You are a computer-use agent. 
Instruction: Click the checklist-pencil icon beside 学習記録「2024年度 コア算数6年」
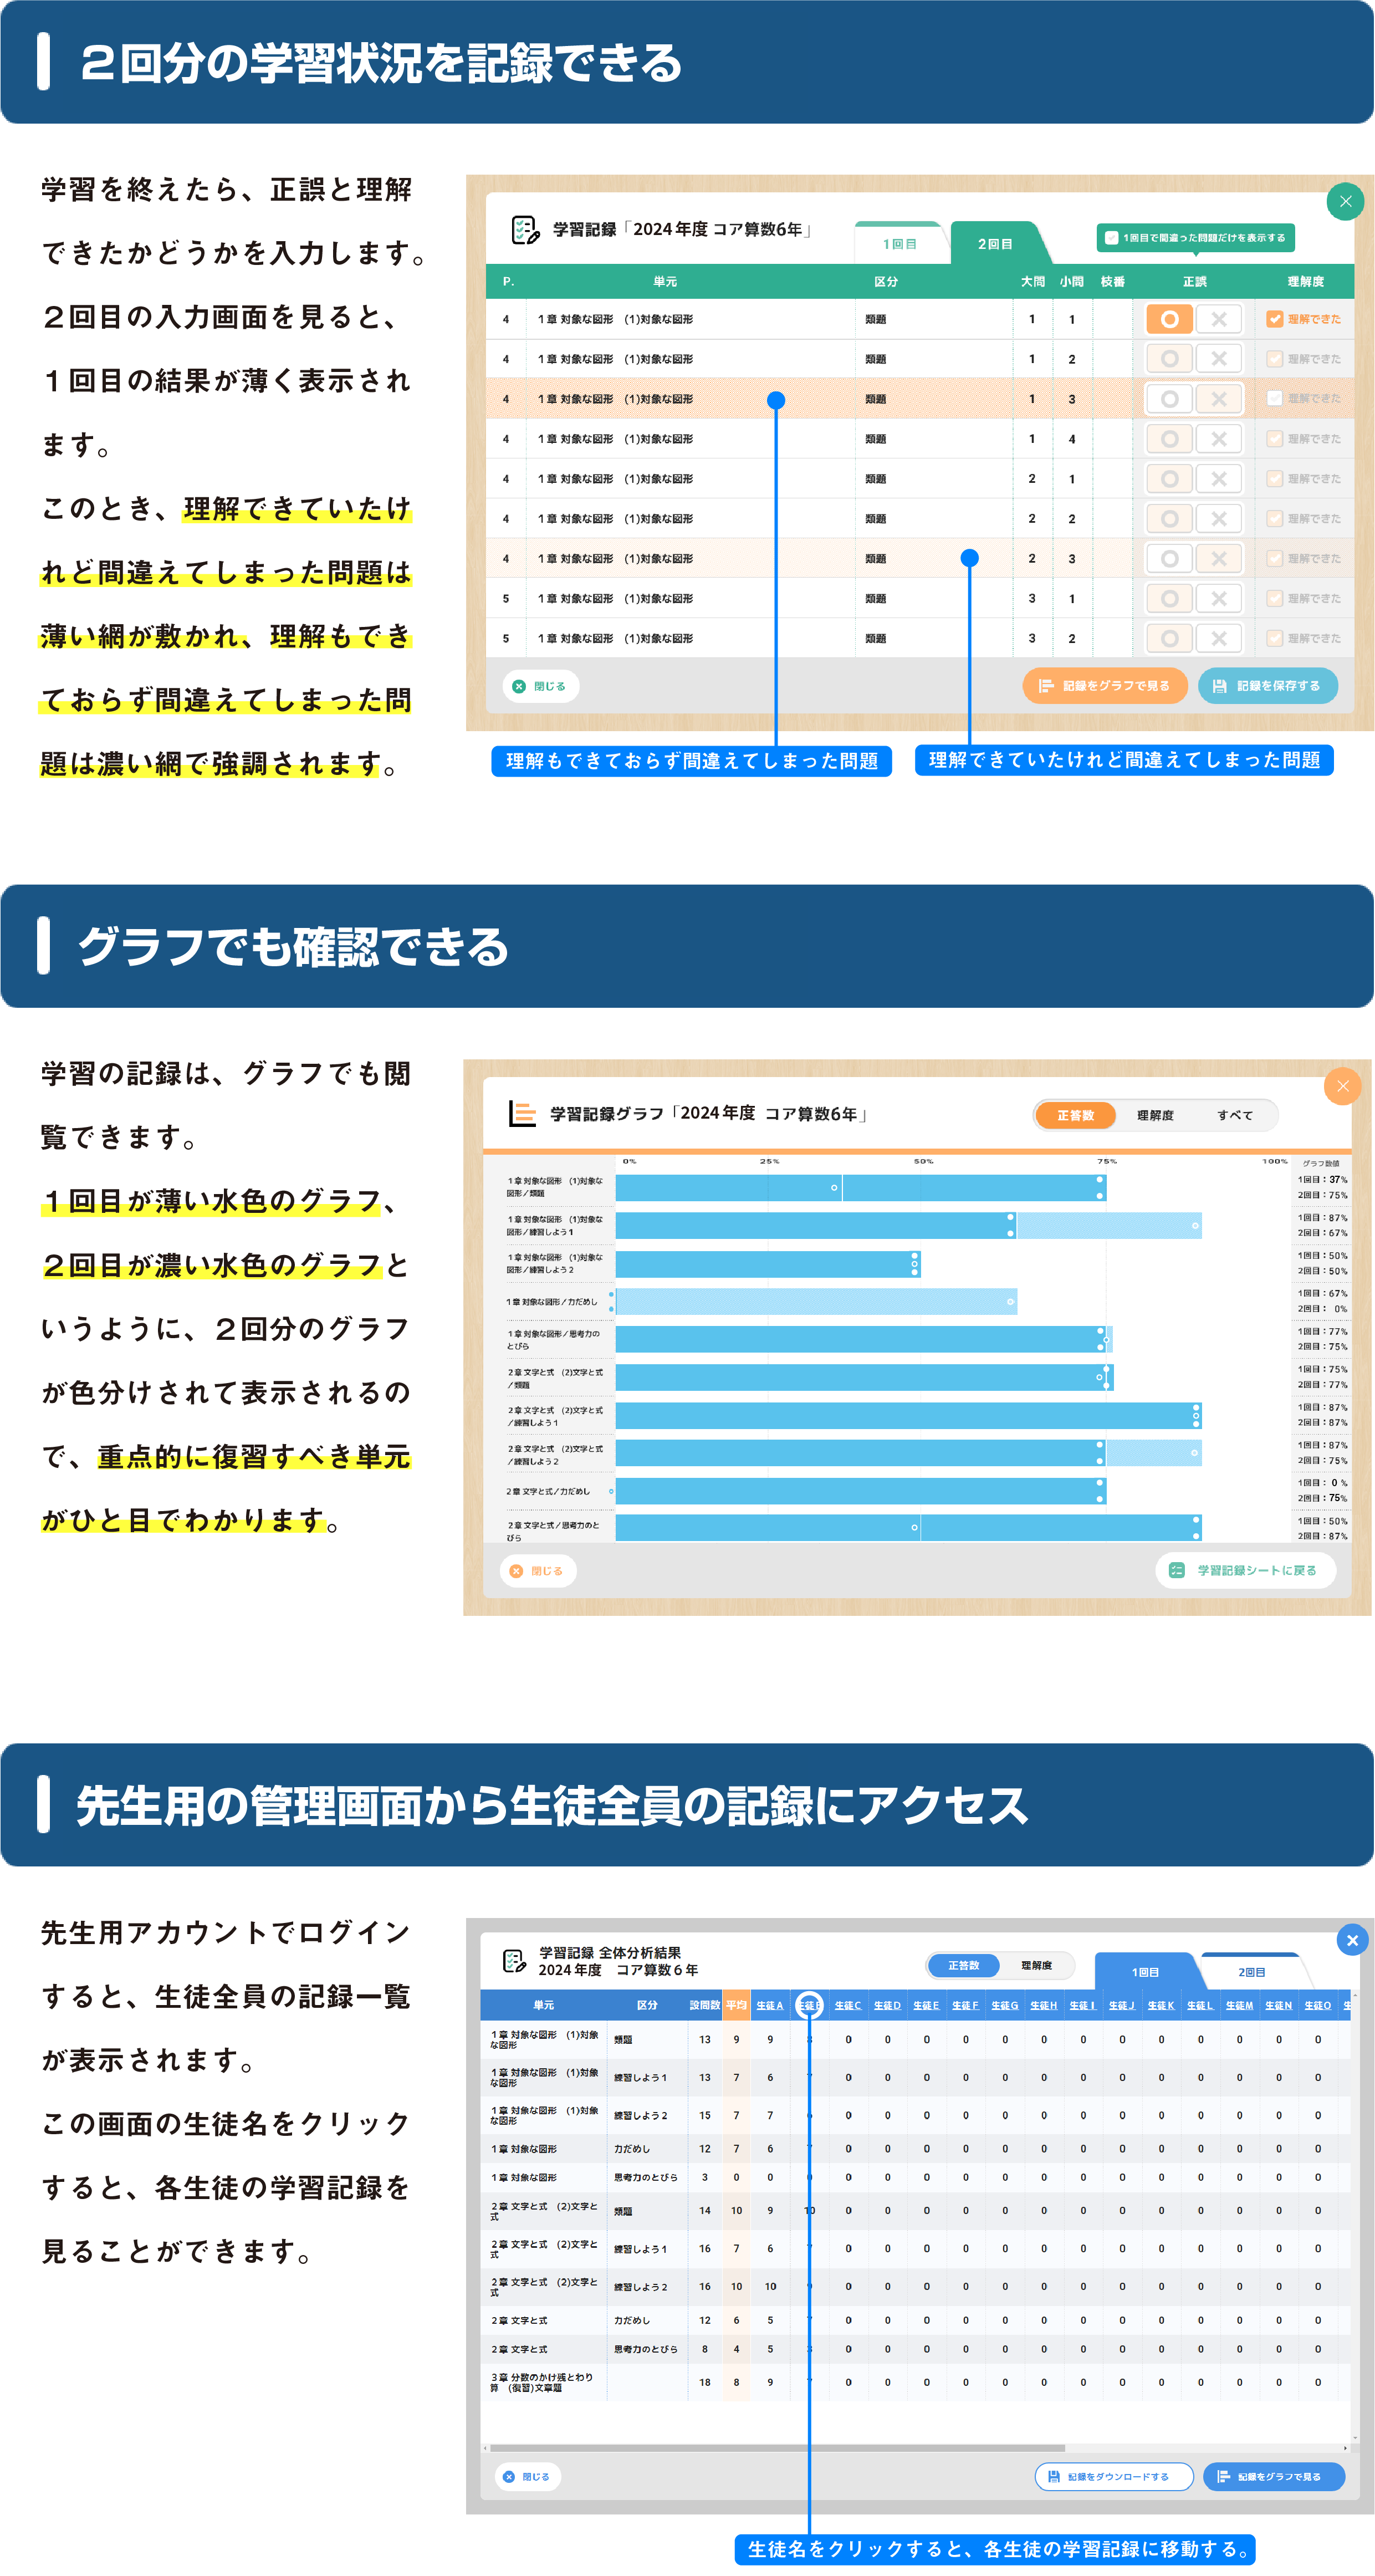(x=525, y=230)
